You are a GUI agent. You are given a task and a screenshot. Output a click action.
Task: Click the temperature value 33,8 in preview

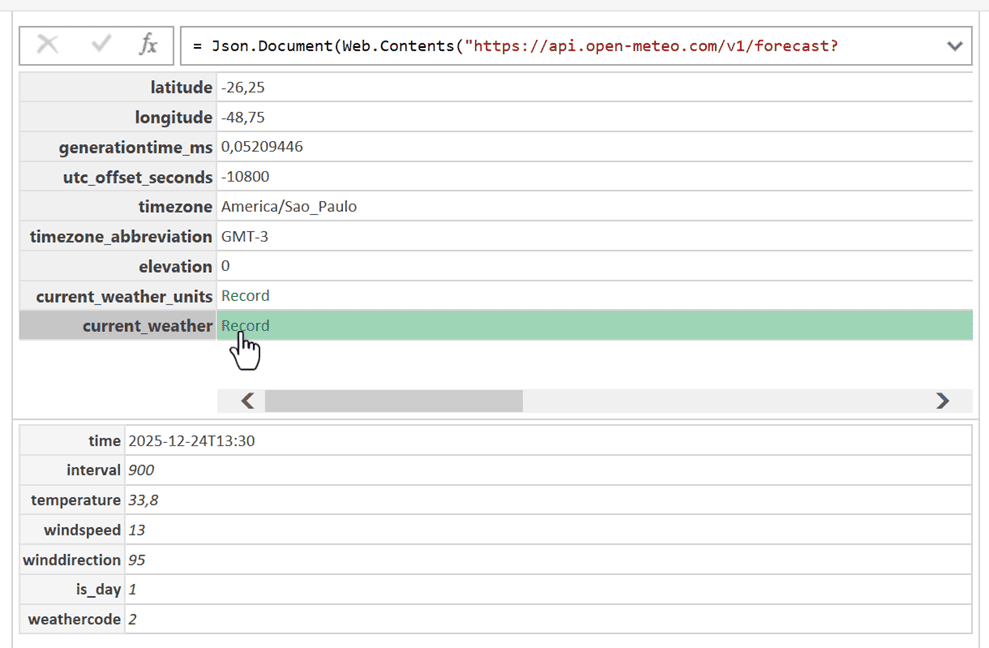pos(144,500)
